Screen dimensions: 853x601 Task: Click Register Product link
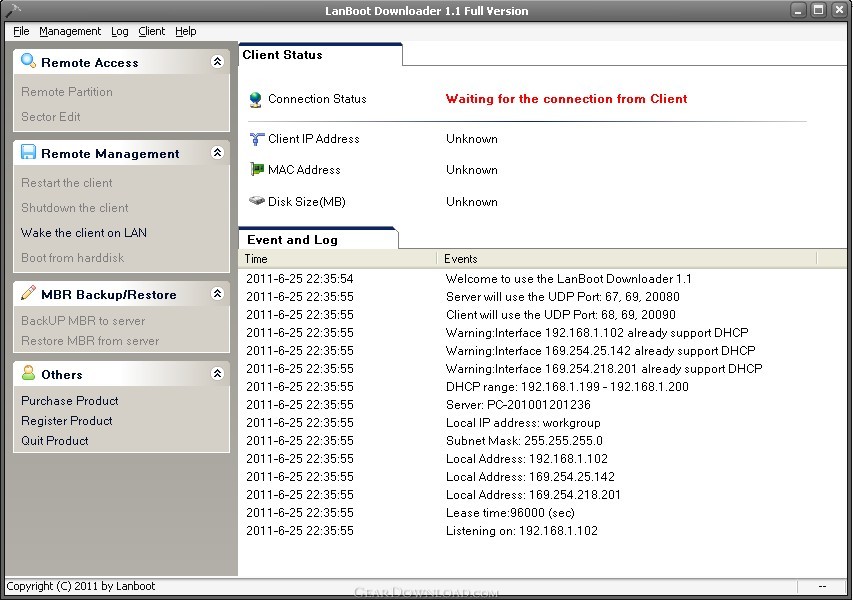tap(67, 421)
